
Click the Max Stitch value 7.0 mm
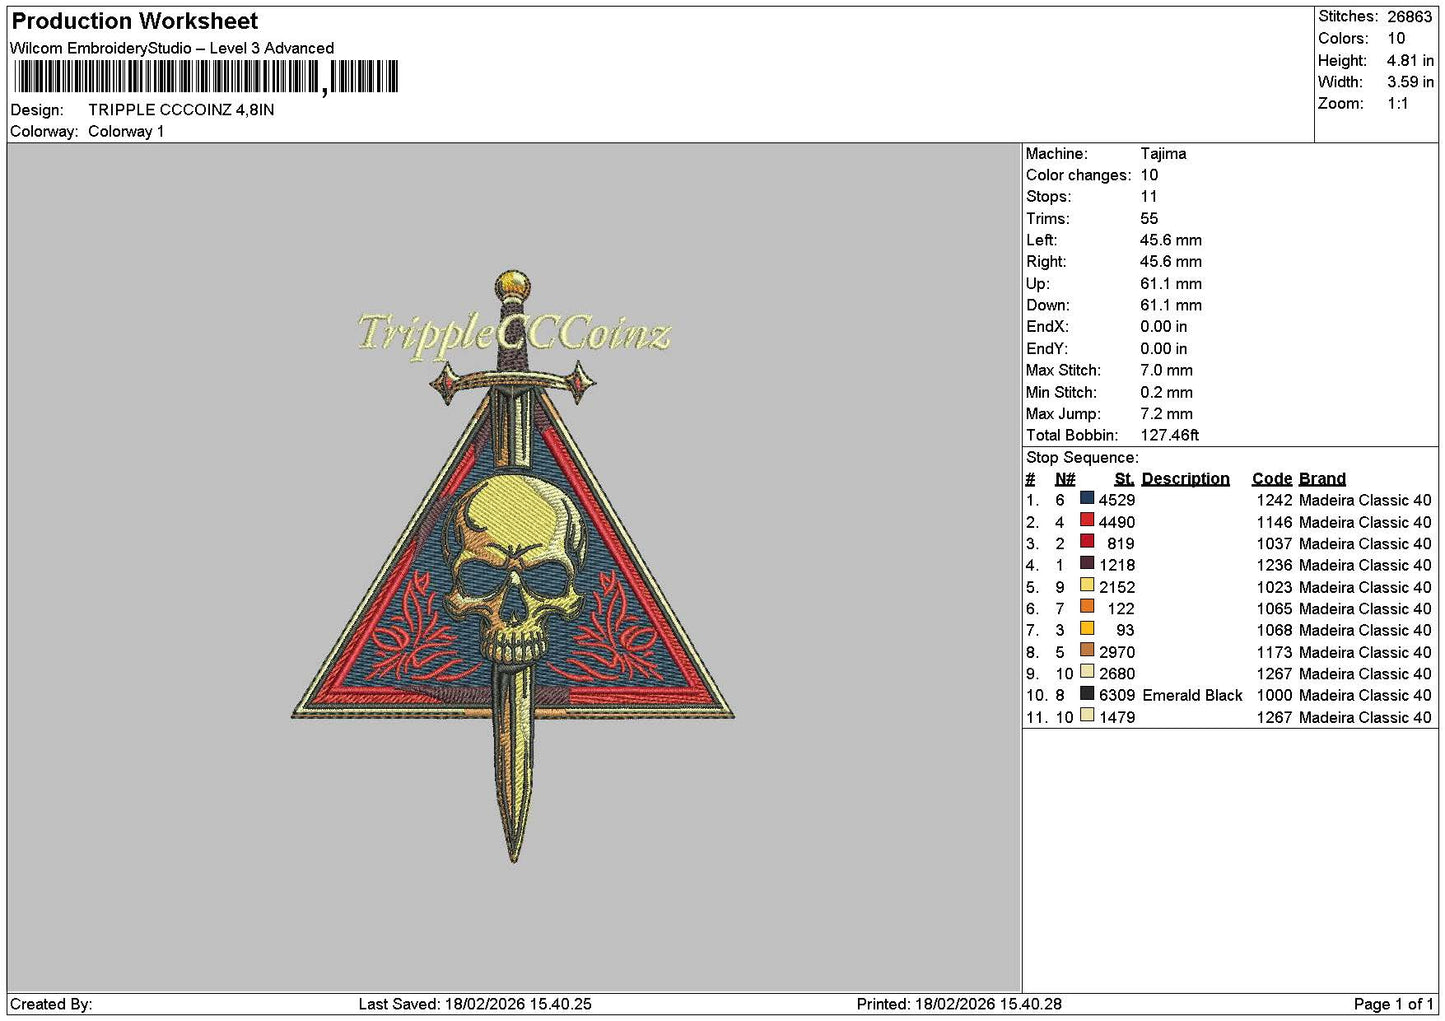tap(1166, 370)
